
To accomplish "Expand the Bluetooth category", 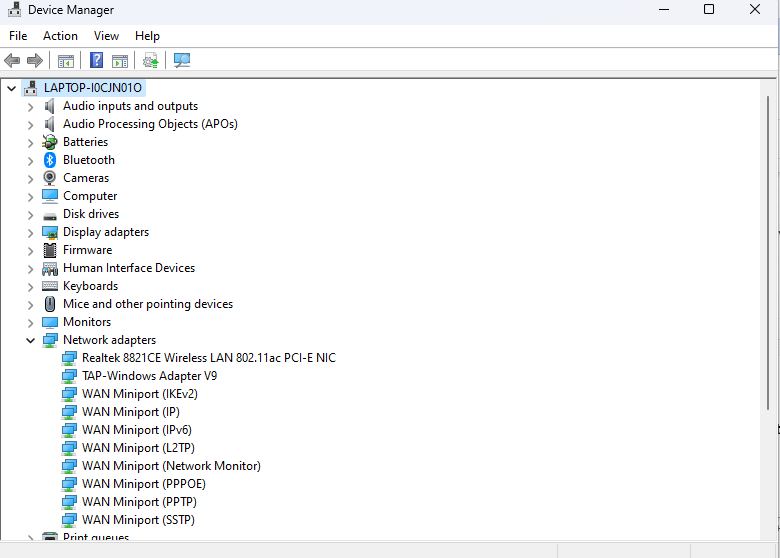I will [30, 161].
